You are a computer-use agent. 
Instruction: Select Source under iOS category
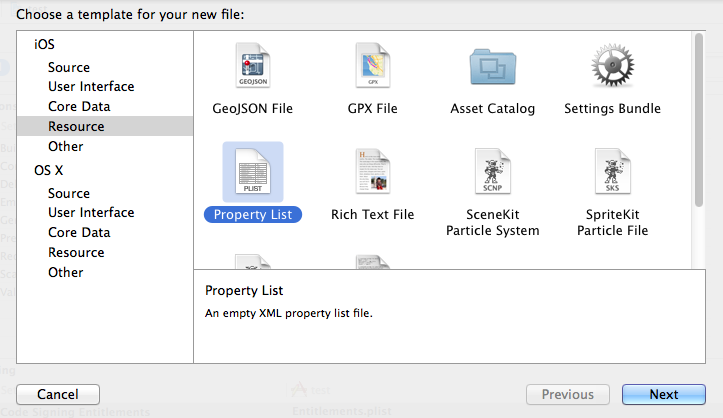69,67
